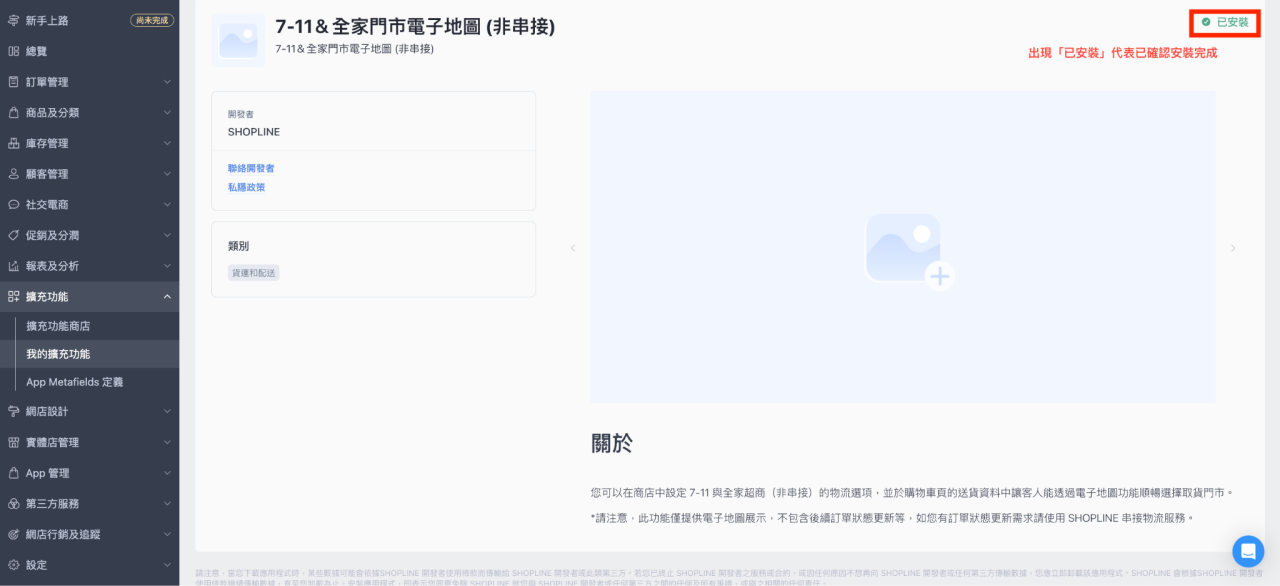Screen dimensions: 1280x586
Task: Expand the 網店行銷及追蹤 menu chevron
Action: pyautogui.click(x=167, y=534)
